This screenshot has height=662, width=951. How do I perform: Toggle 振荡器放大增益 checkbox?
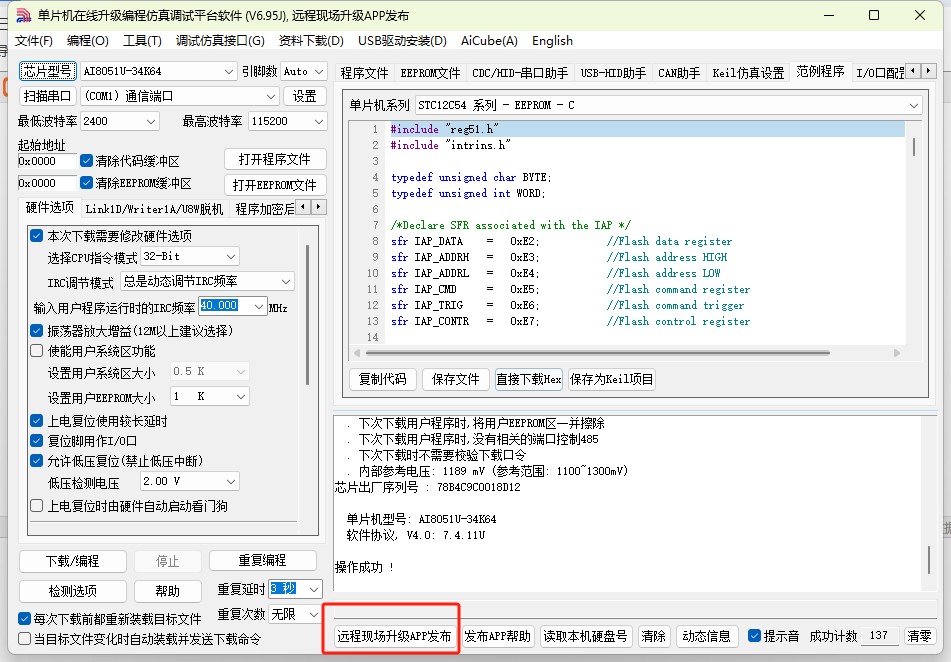[36, 331]
